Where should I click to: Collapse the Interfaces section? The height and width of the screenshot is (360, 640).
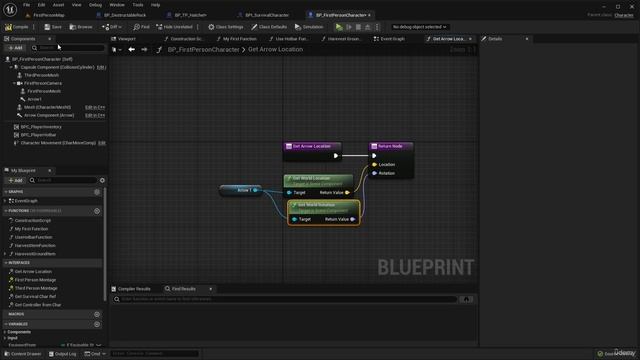[6, 263]
